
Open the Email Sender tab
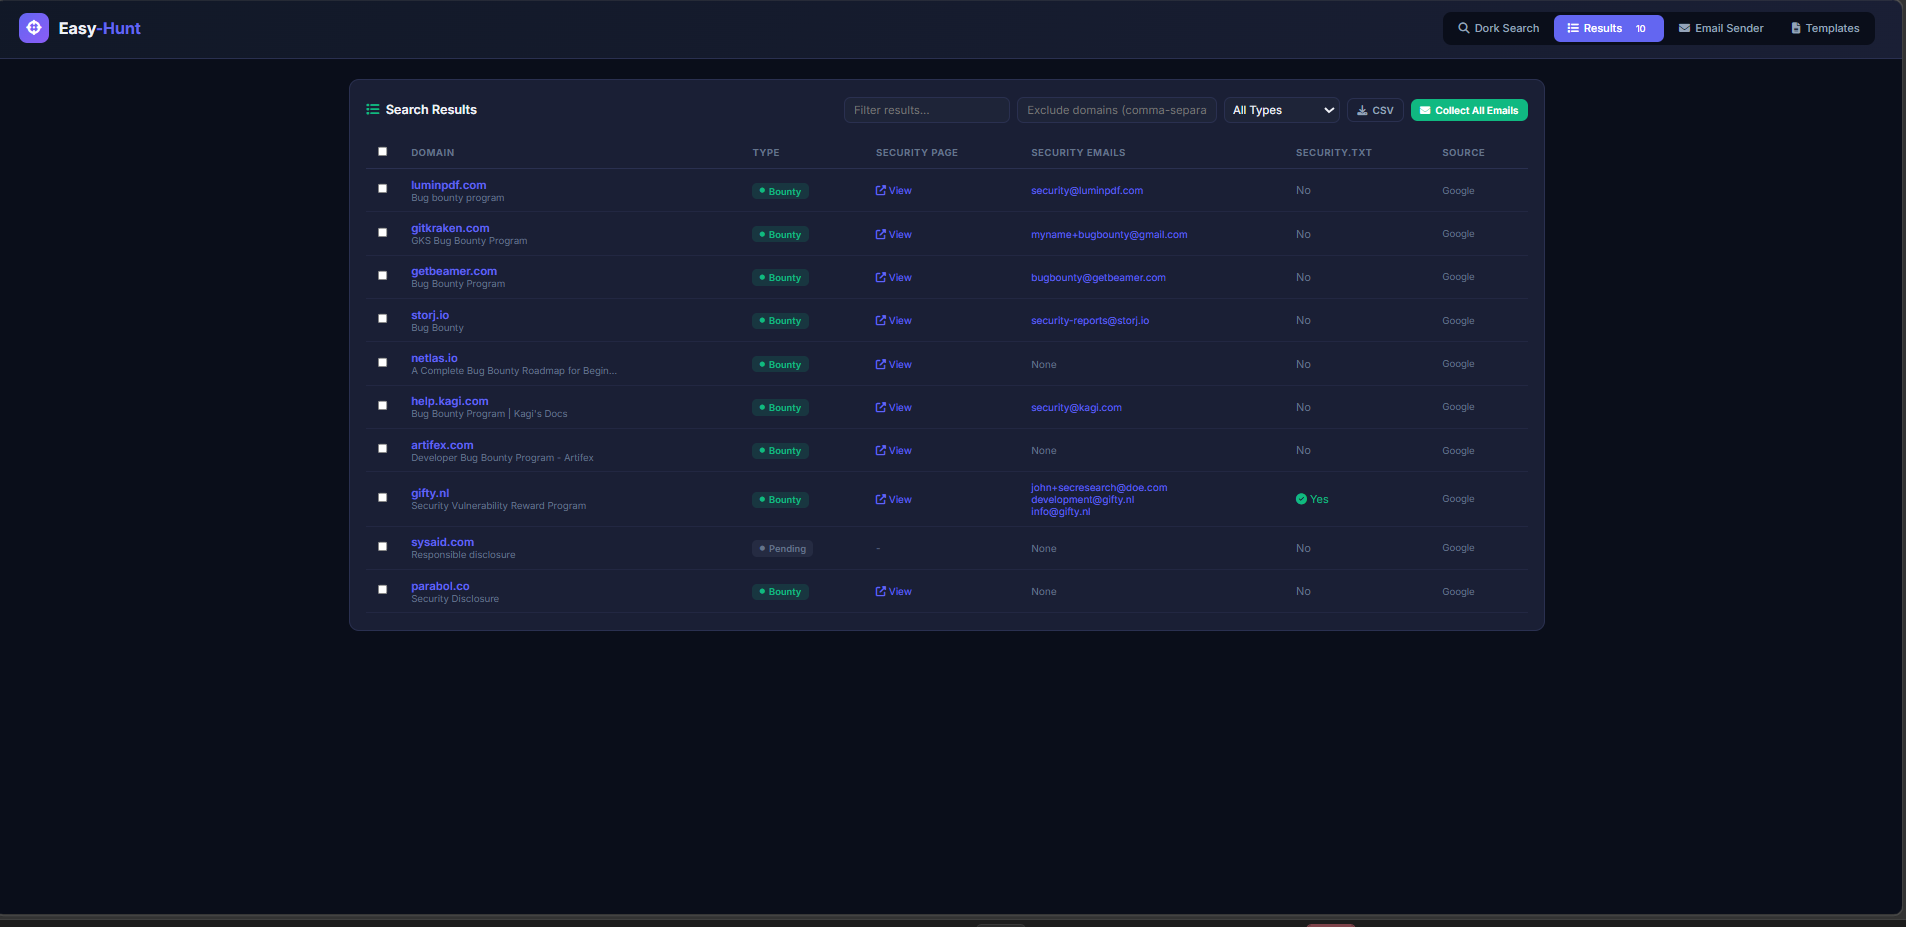click(1721, 28)
